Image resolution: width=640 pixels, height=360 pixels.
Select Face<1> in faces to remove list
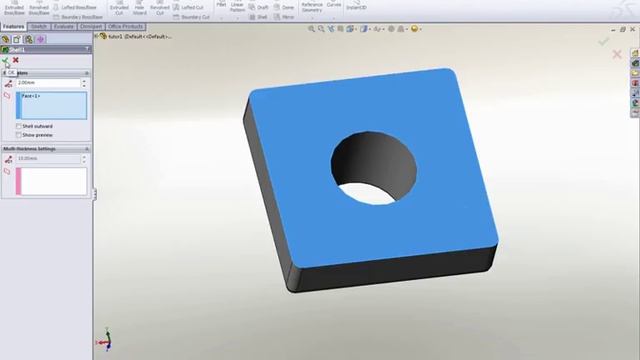[x=31, y=96]
